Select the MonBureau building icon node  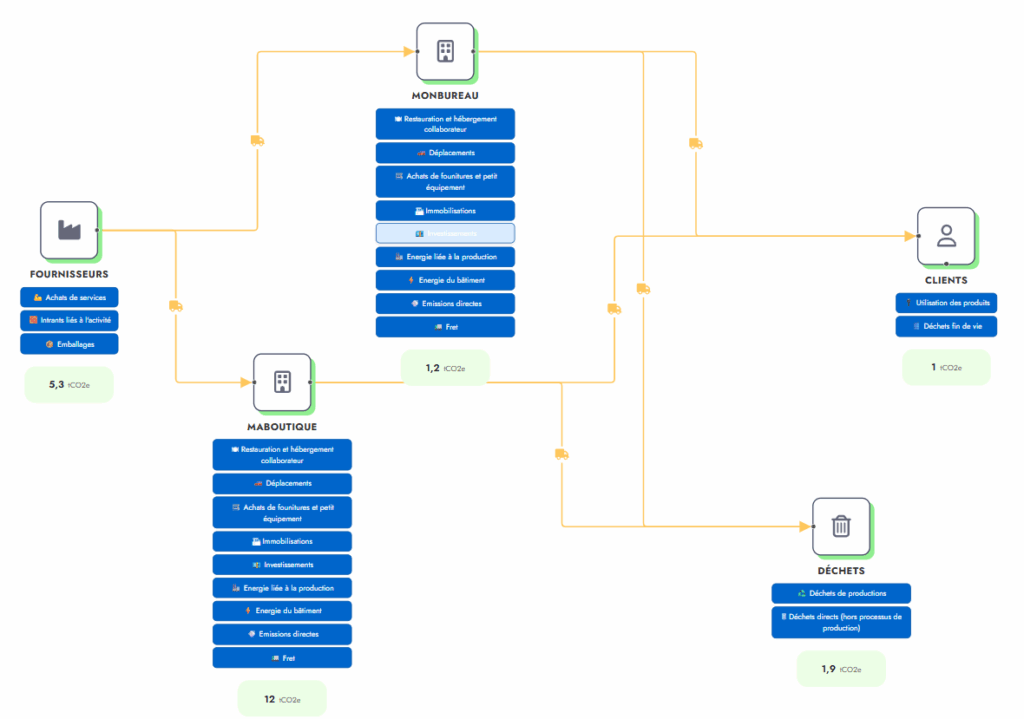[445, 51]
